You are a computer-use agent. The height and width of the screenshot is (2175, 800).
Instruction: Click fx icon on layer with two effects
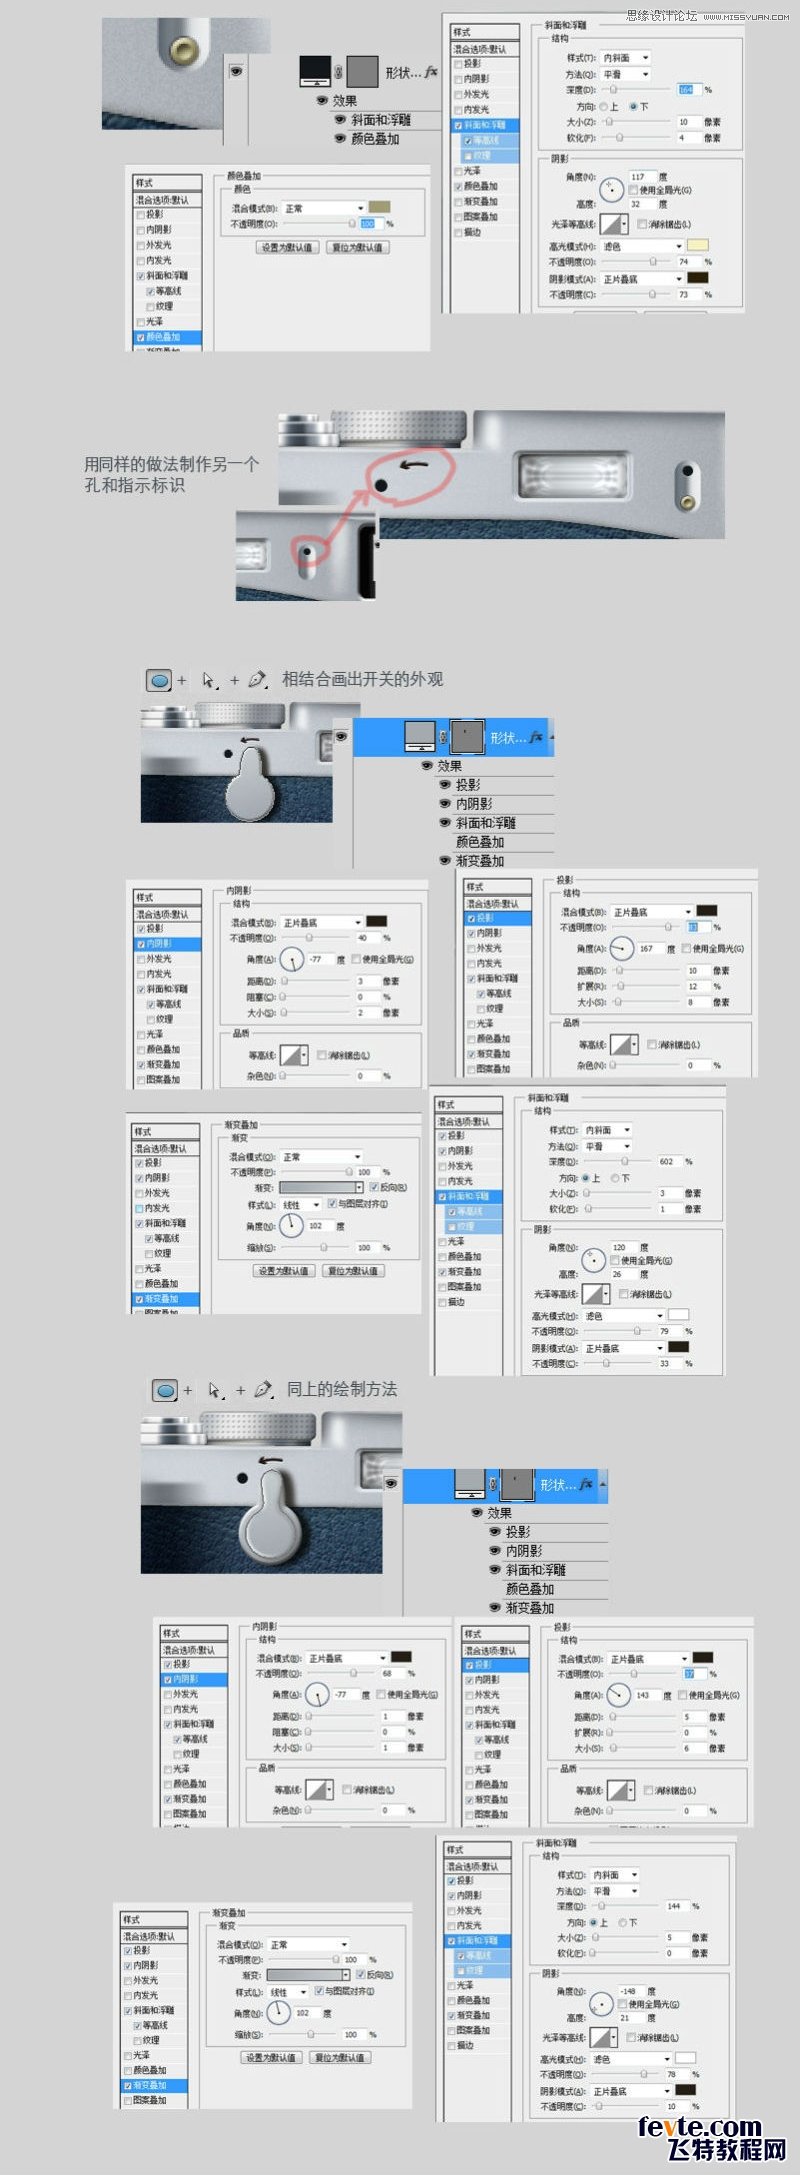[x=430, y=73]
